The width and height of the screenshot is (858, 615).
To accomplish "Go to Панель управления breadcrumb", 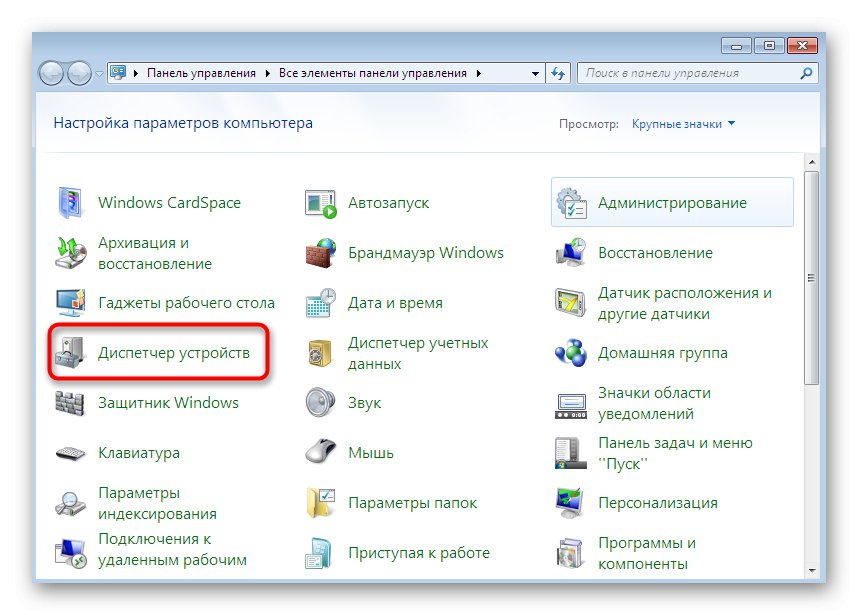I will pyautogui.click(x=201, y=73).
